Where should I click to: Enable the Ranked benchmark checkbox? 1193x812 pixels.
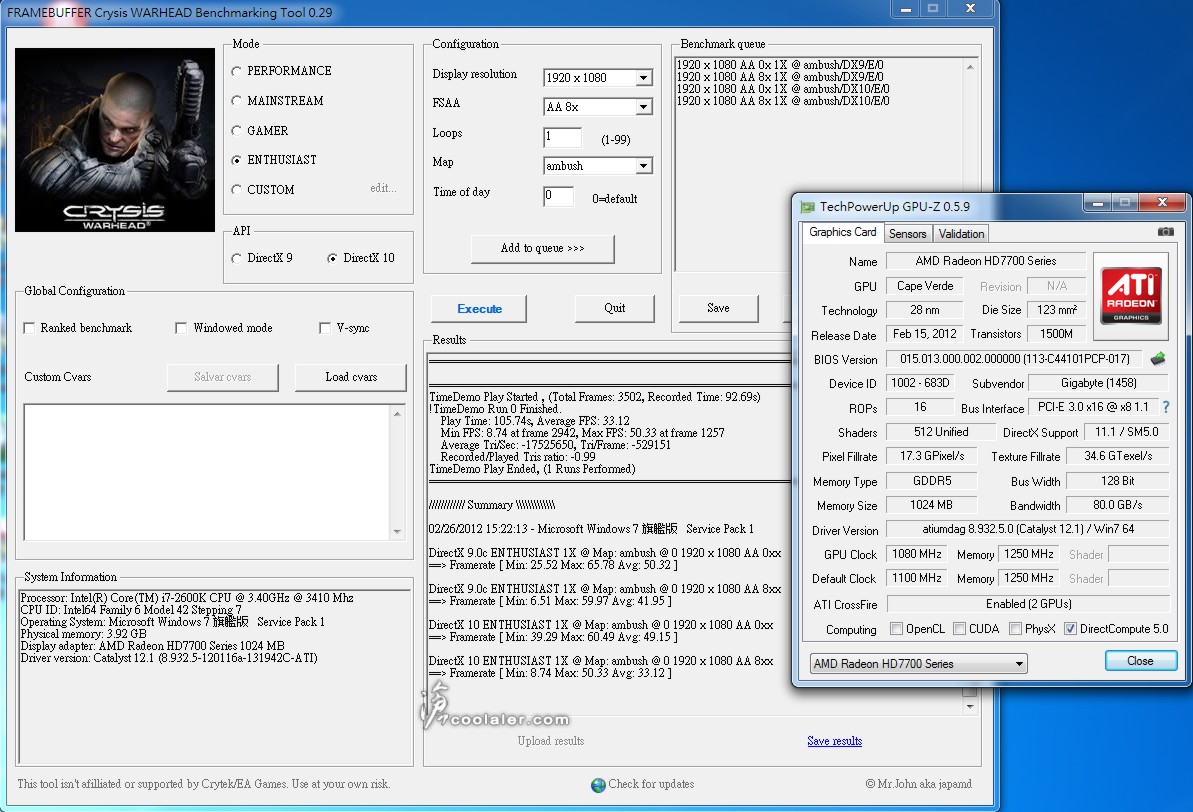(x=29, y=328)
